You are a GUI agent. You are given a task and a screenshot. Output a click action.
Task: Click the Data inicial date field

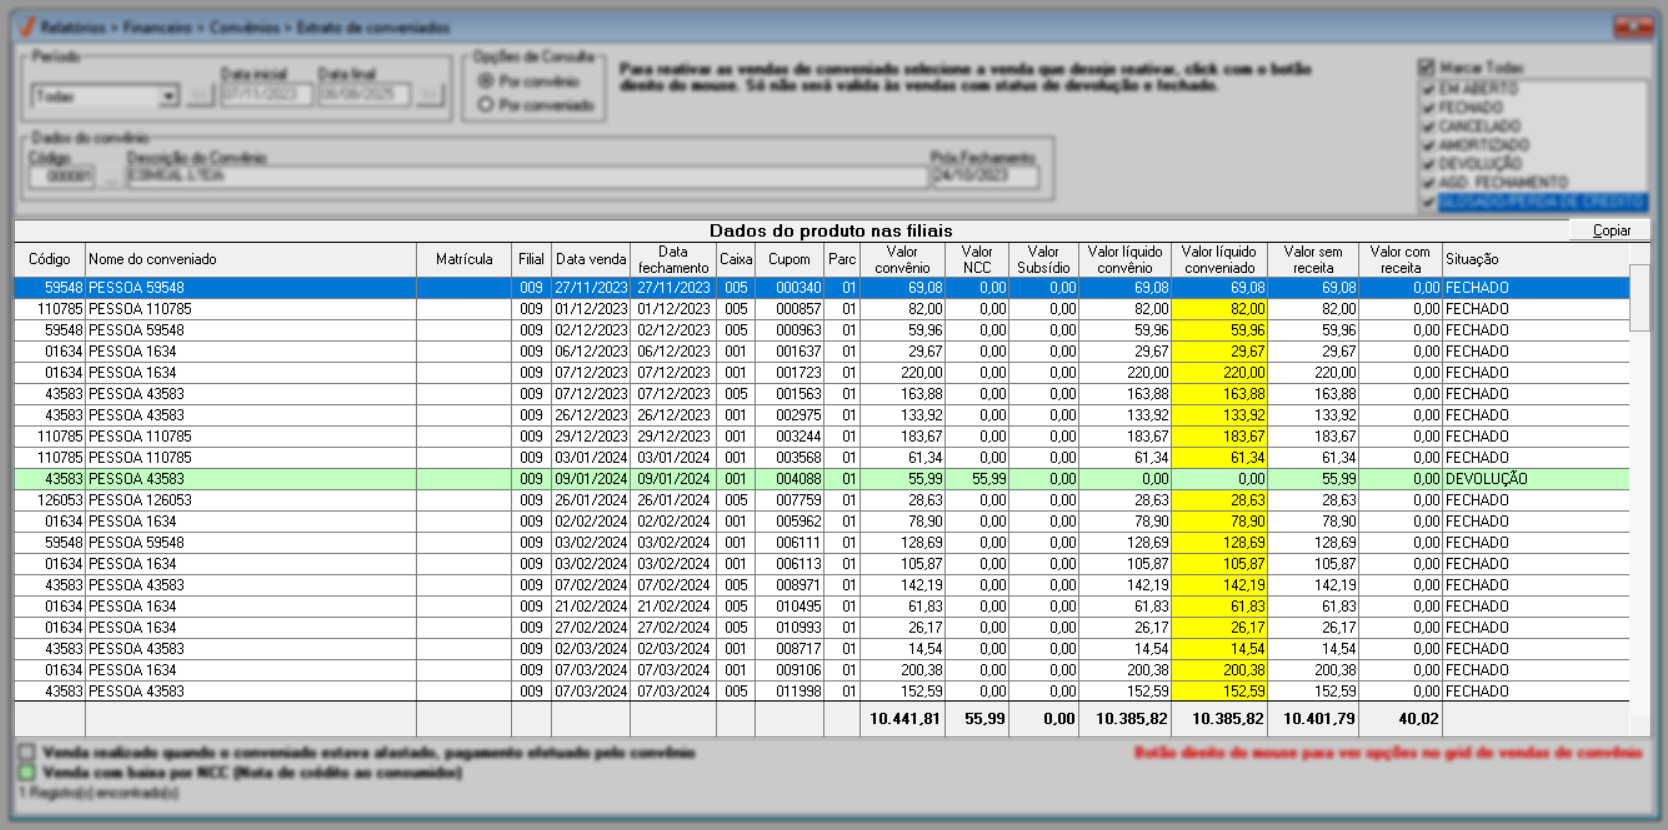(265, 95)
